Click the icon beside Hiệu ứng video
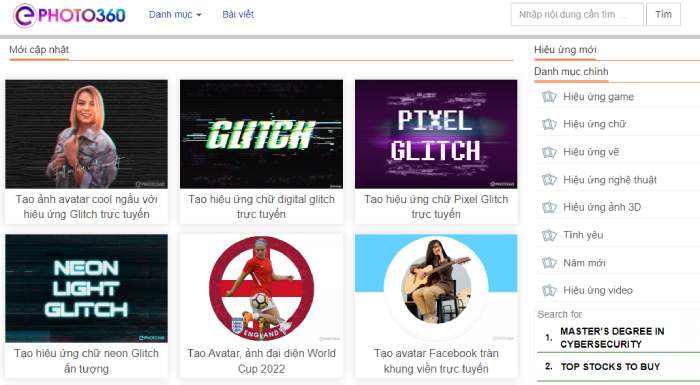 [549, 290]
